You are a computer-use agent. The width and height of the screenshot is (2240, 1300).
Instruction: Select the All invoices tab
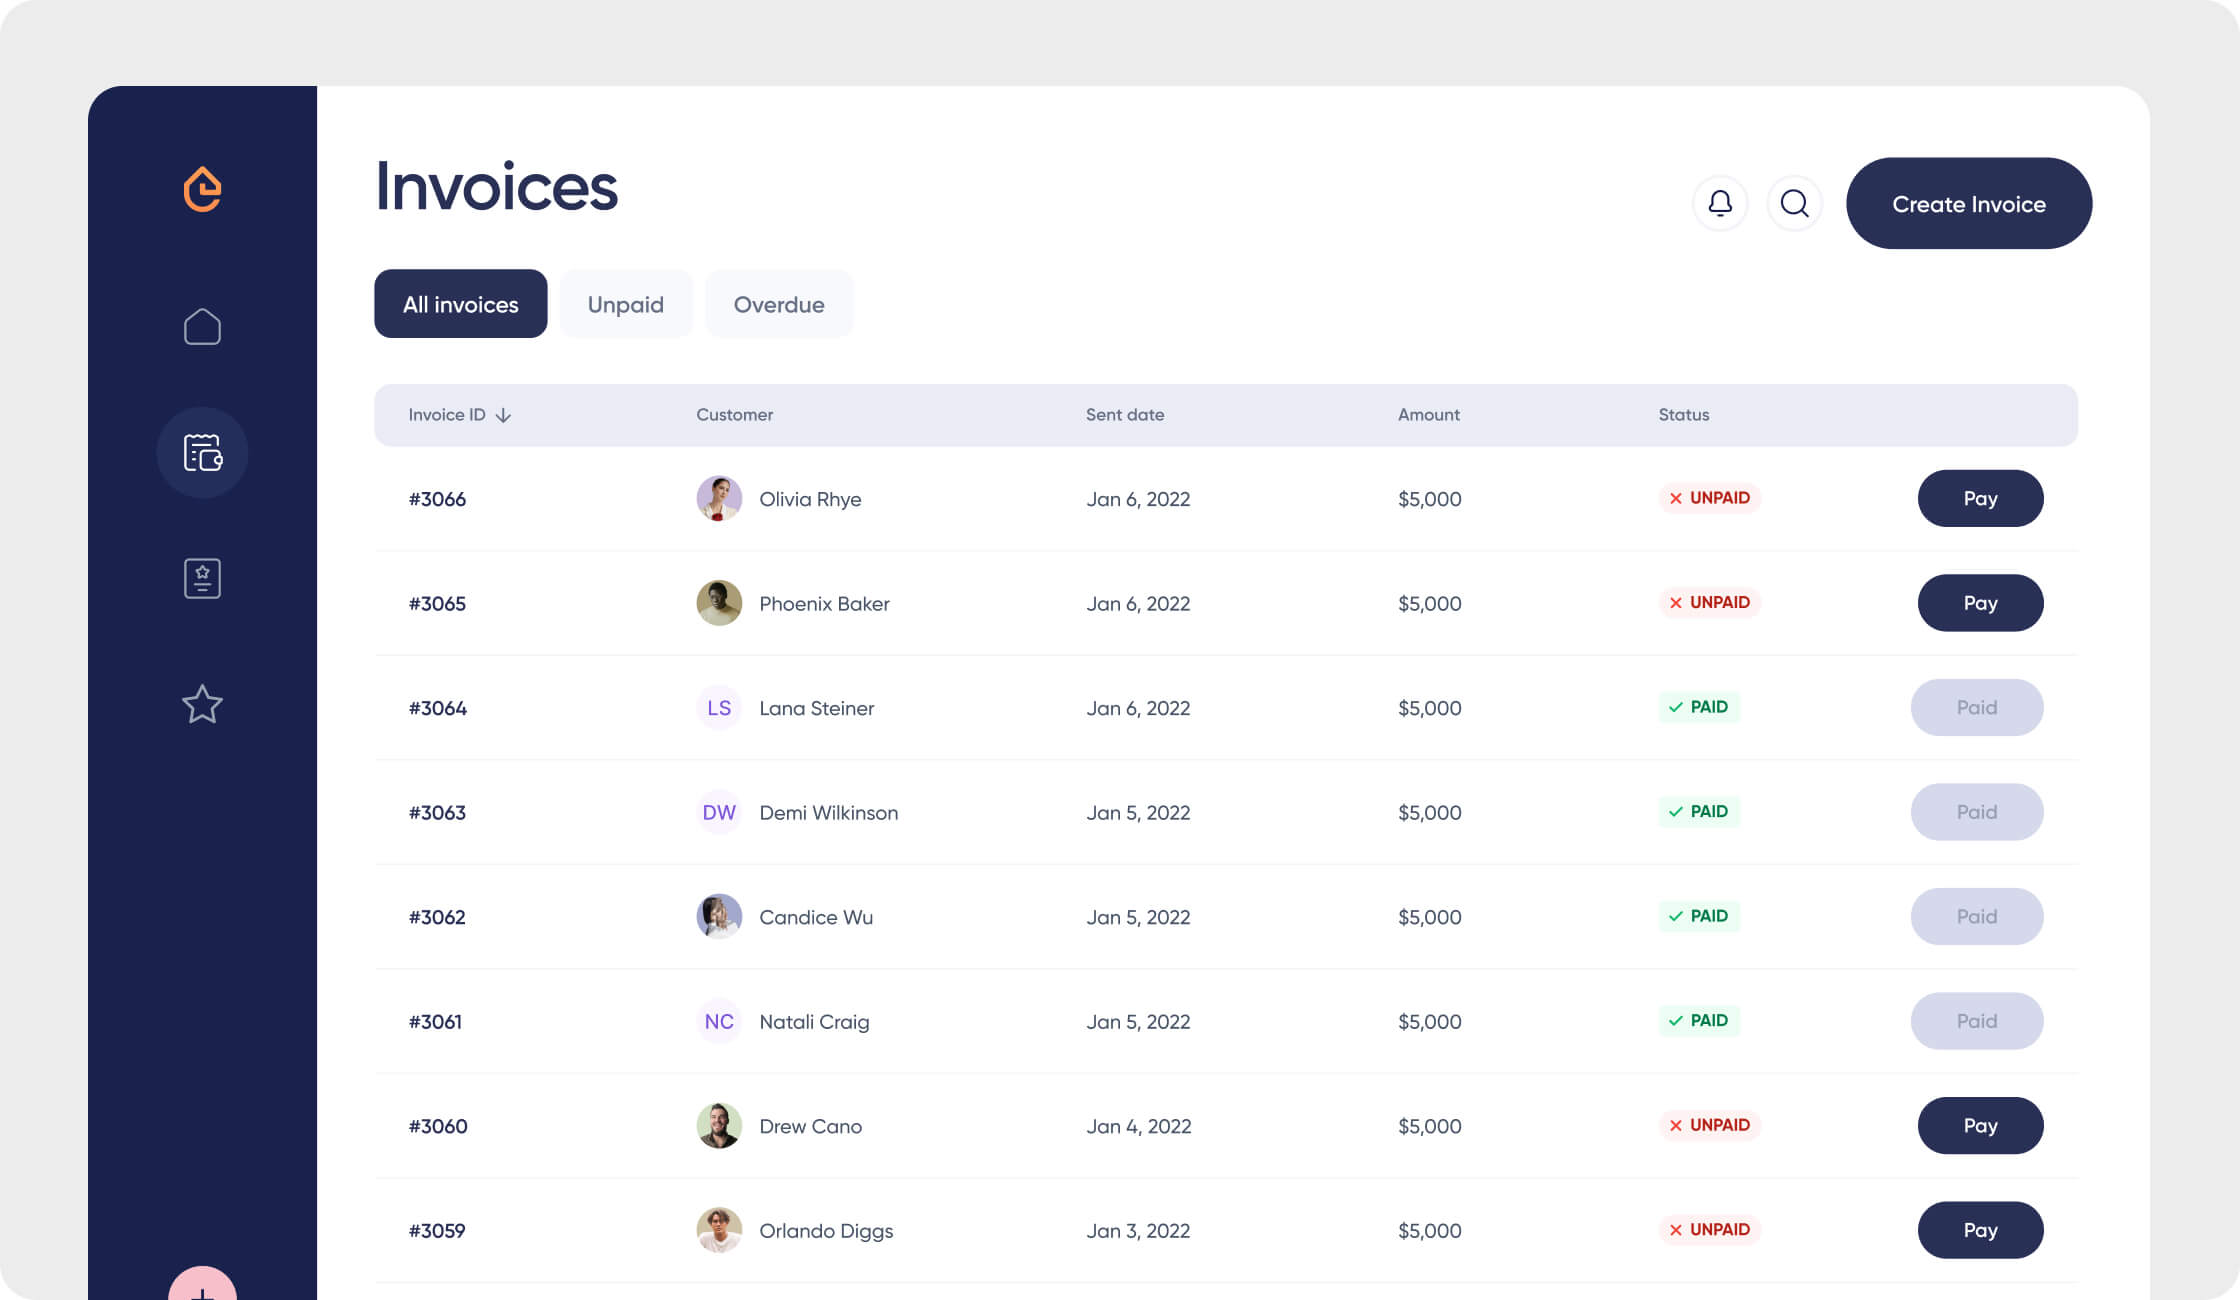460,304
